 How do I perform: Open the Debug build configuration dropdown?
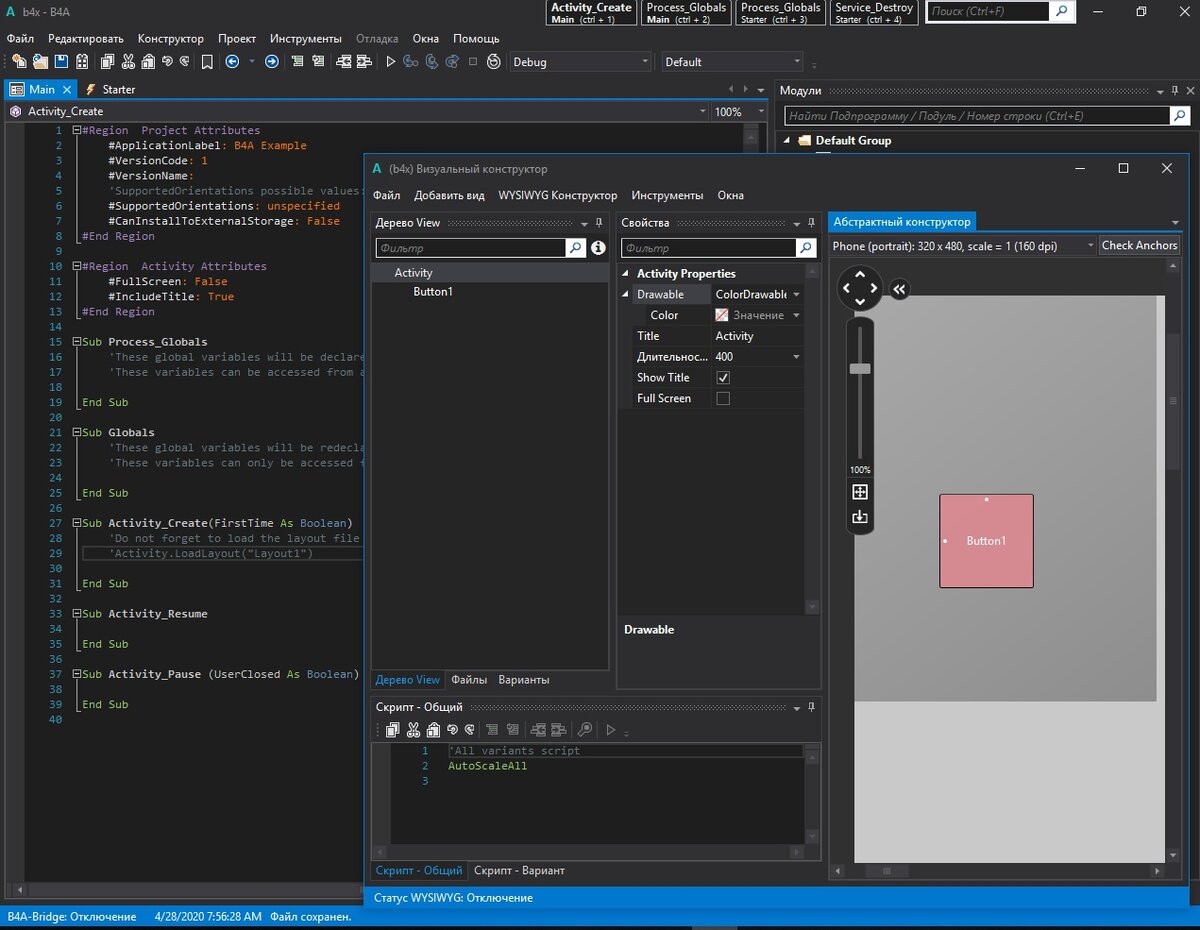point(645,62)
